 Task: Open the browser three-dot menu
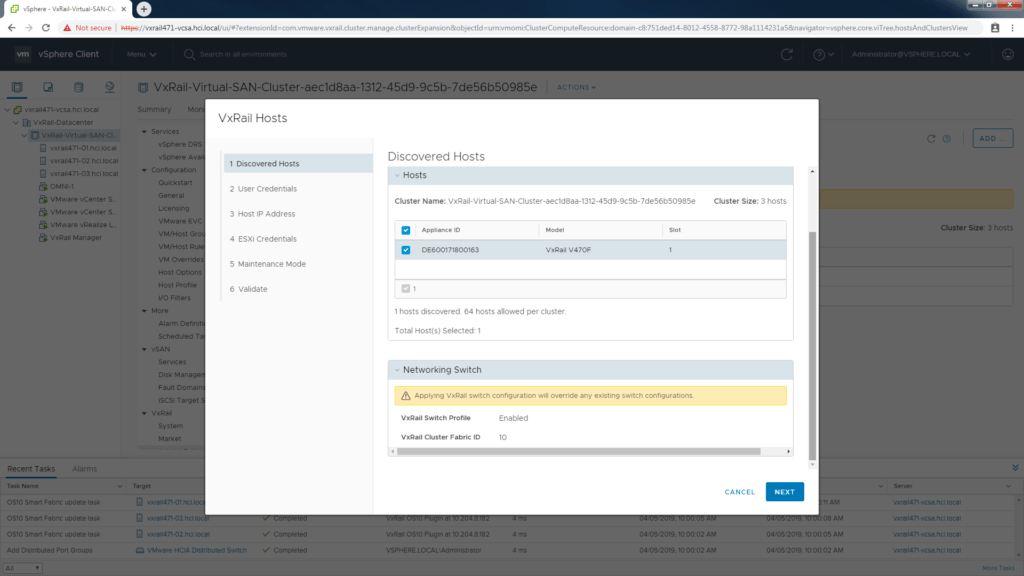coord(1012,28)
